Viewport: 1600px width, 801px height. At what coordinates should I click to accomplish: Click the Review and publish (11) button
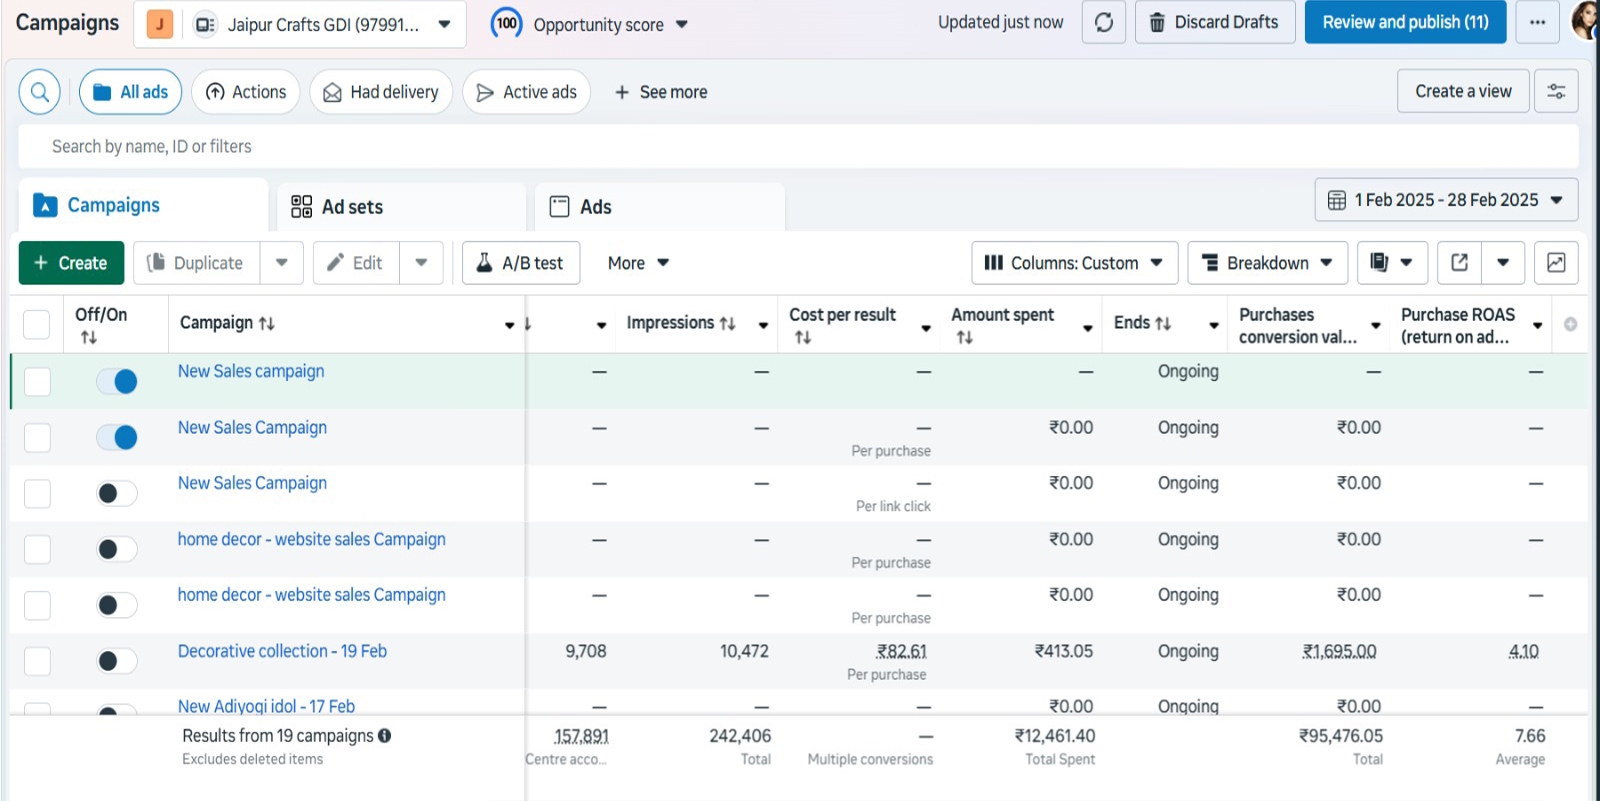click(x=1405, y=22)
